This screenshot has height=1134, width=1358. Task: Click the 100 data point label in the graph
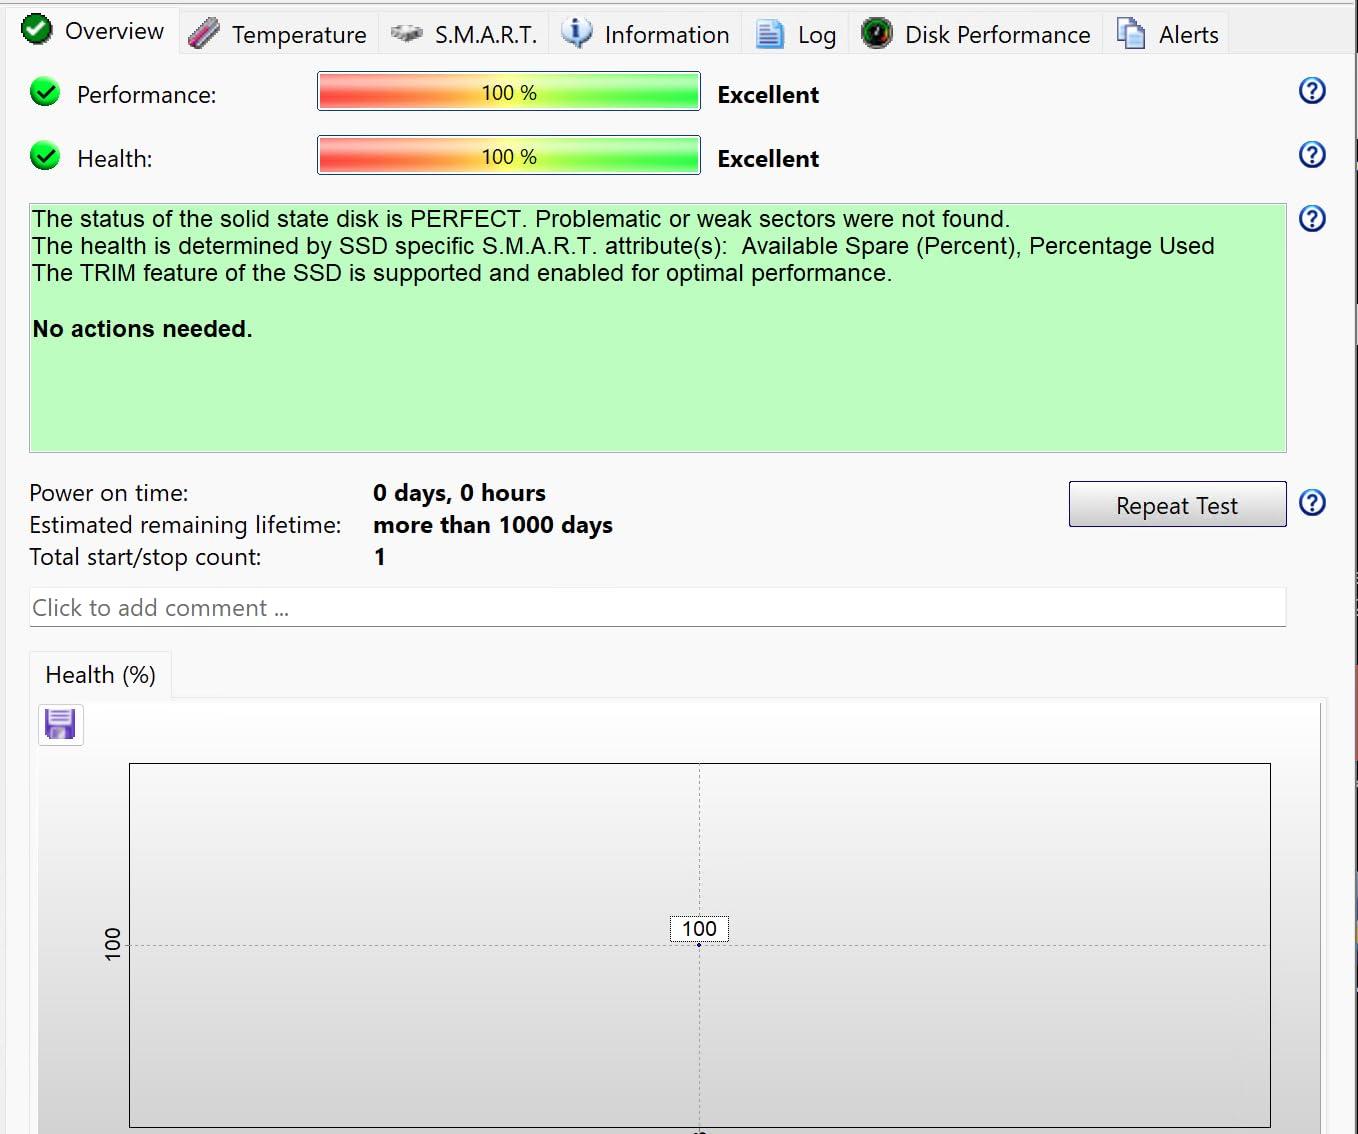(699, 929)
